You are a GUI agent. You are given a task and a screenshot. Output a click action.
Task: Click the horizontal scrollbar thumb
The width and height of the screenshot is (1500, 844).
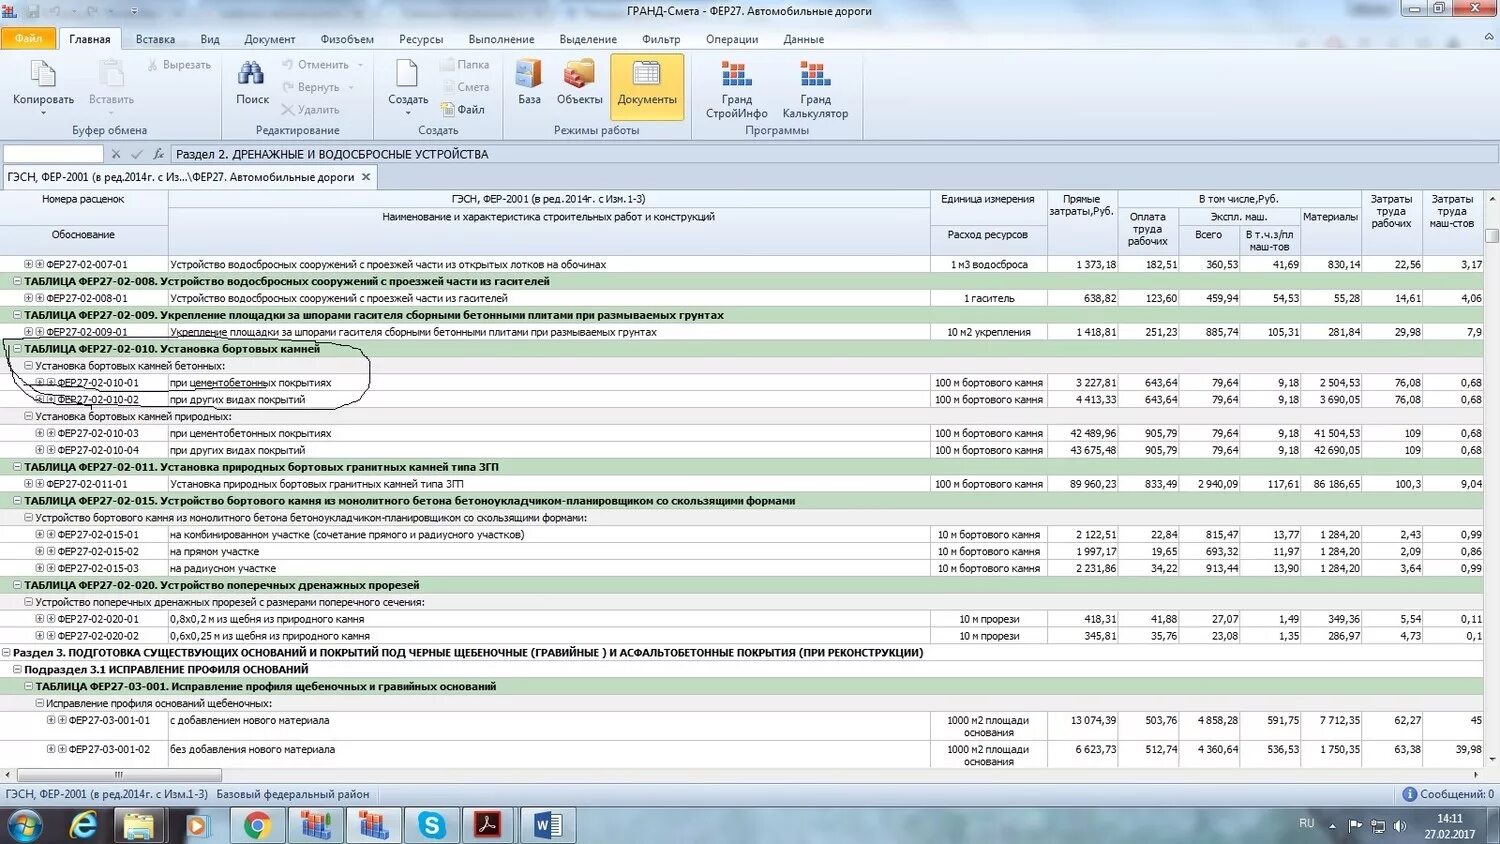[x=119, y=775]
